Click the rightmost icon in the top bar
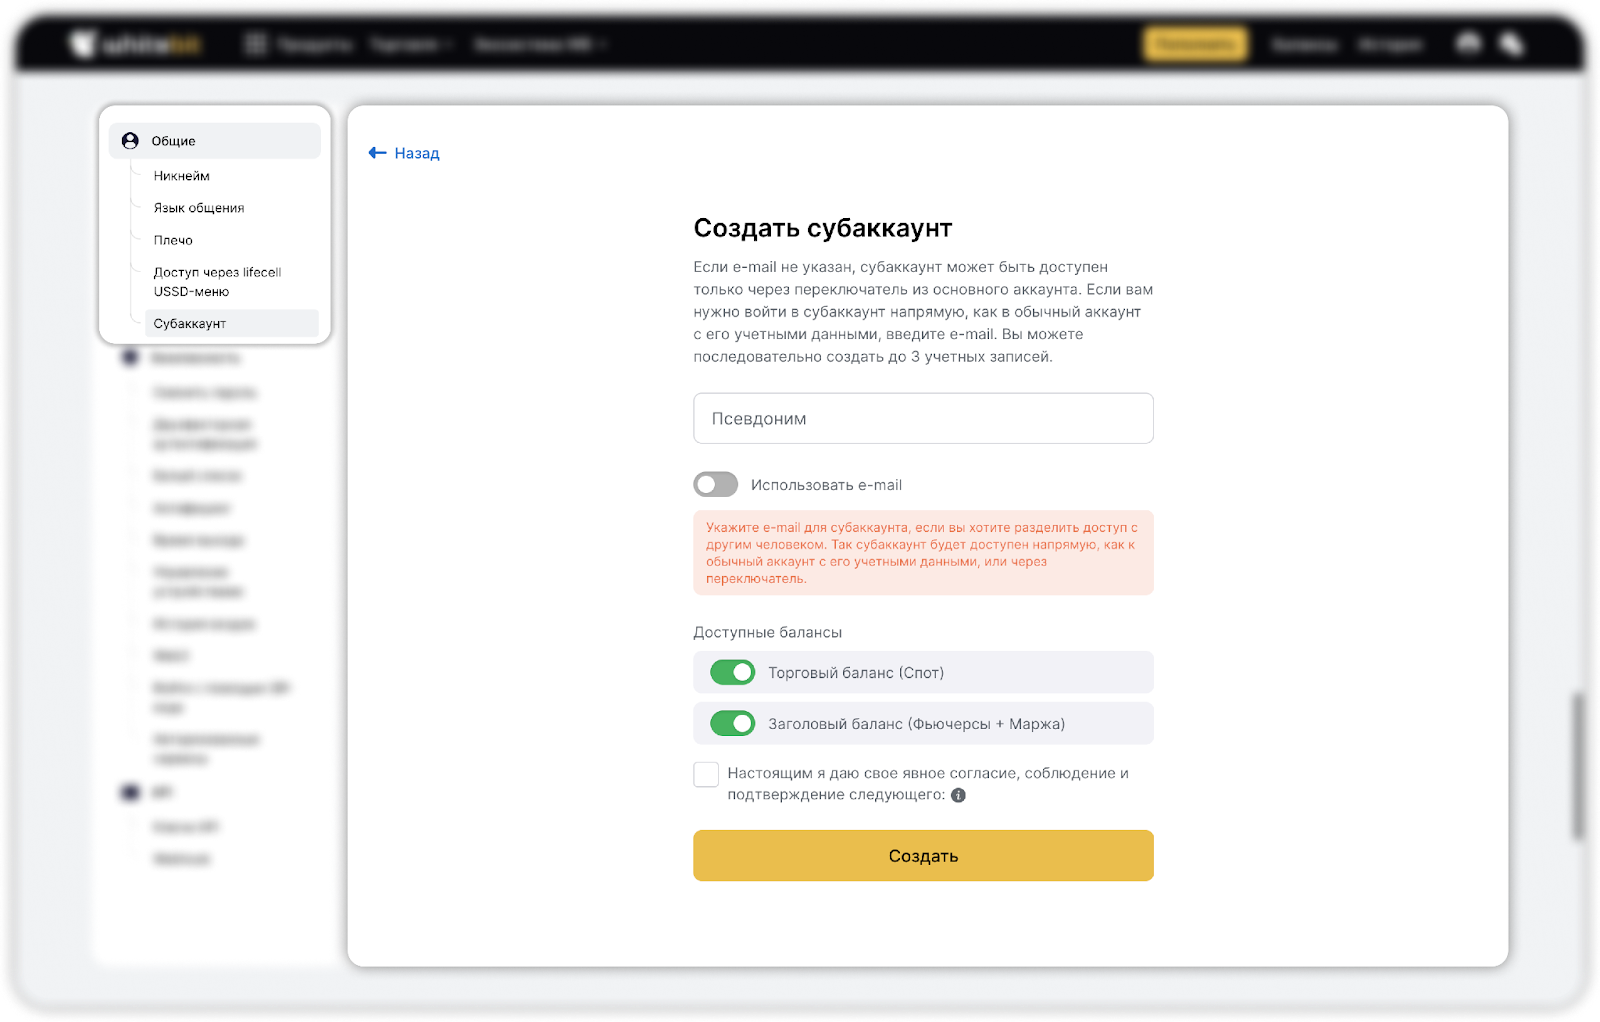This screenshot has width=1600, height=1022. click(1512, 44)
